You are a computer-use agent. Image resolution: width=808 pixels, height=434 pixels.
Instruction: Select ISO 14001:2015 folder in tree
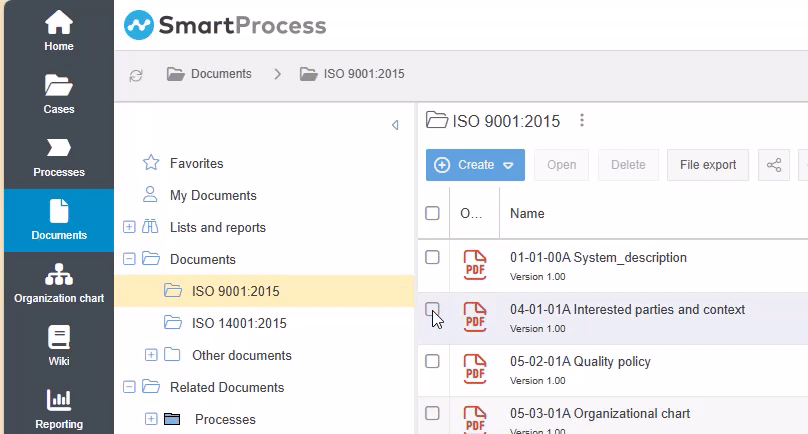238,323
